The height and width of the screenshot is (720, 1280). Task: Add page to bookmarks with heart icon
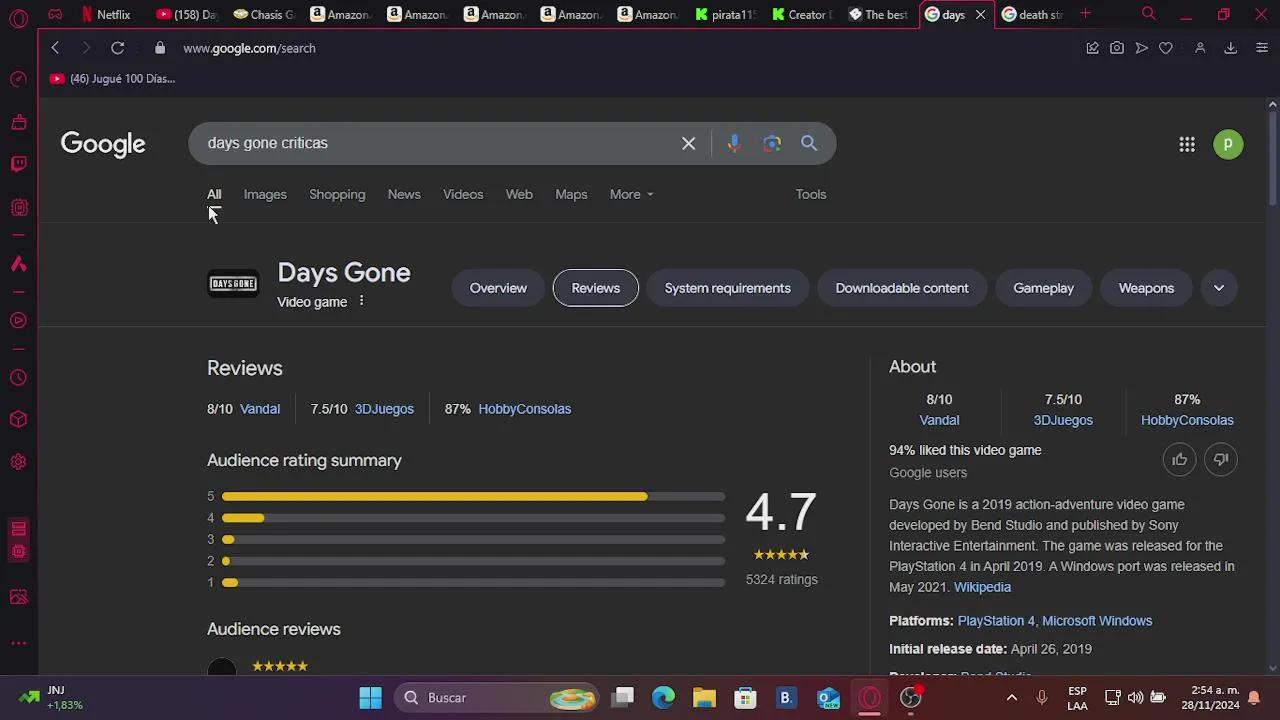tap(1166, 48)
